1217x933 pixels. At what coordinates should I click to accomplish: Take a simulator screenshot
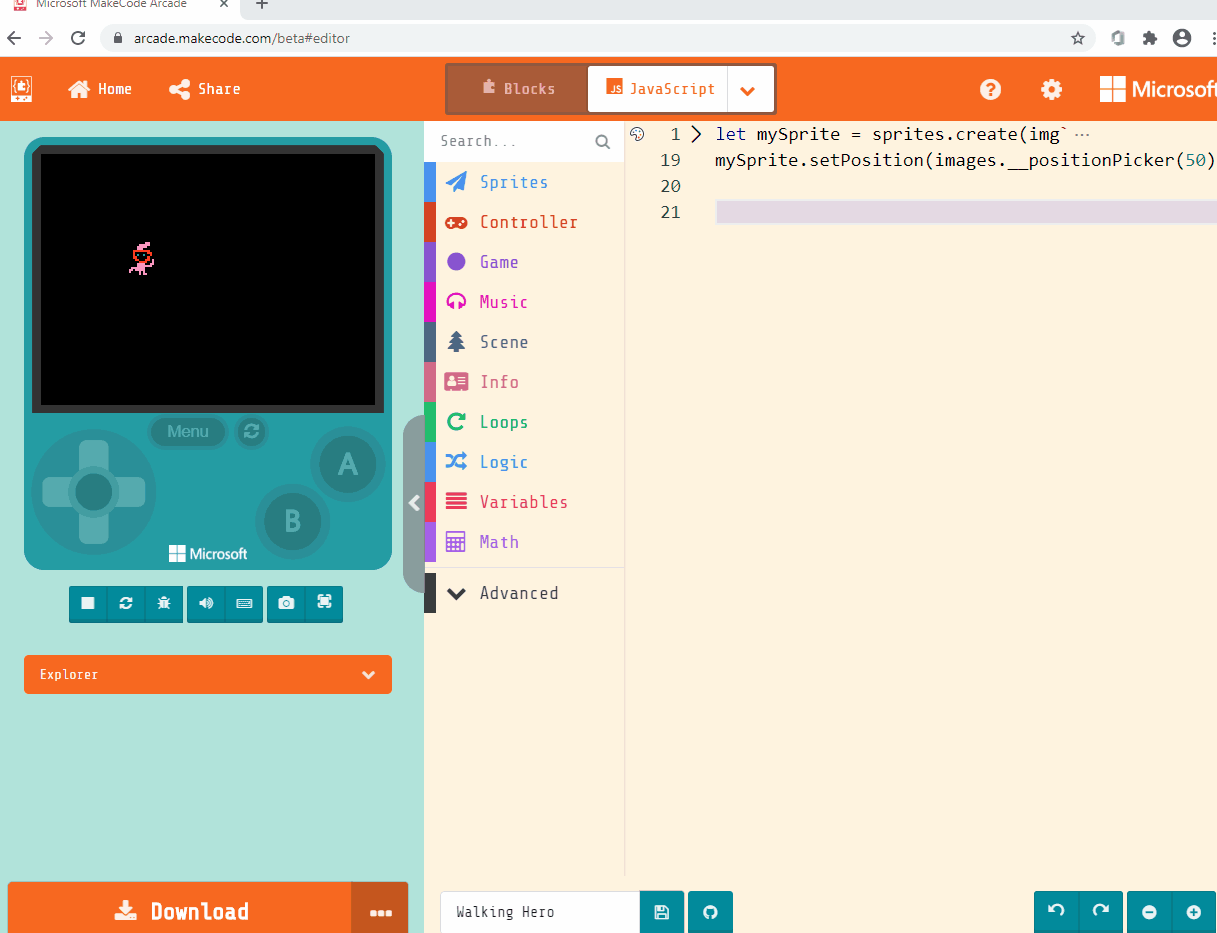click(x=286, y=603)
